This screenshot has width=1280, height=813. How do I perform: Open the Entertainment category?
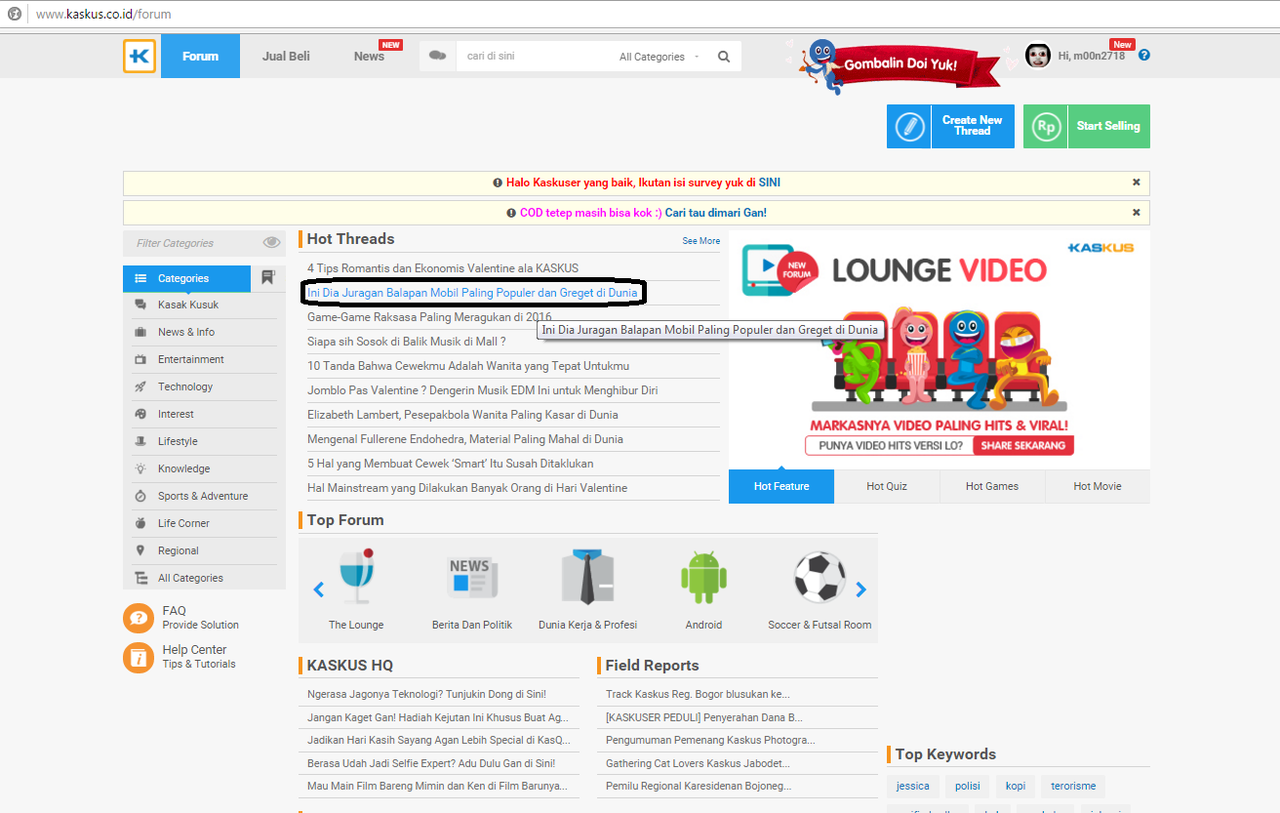pyautogui.click(x=191, y=359)
